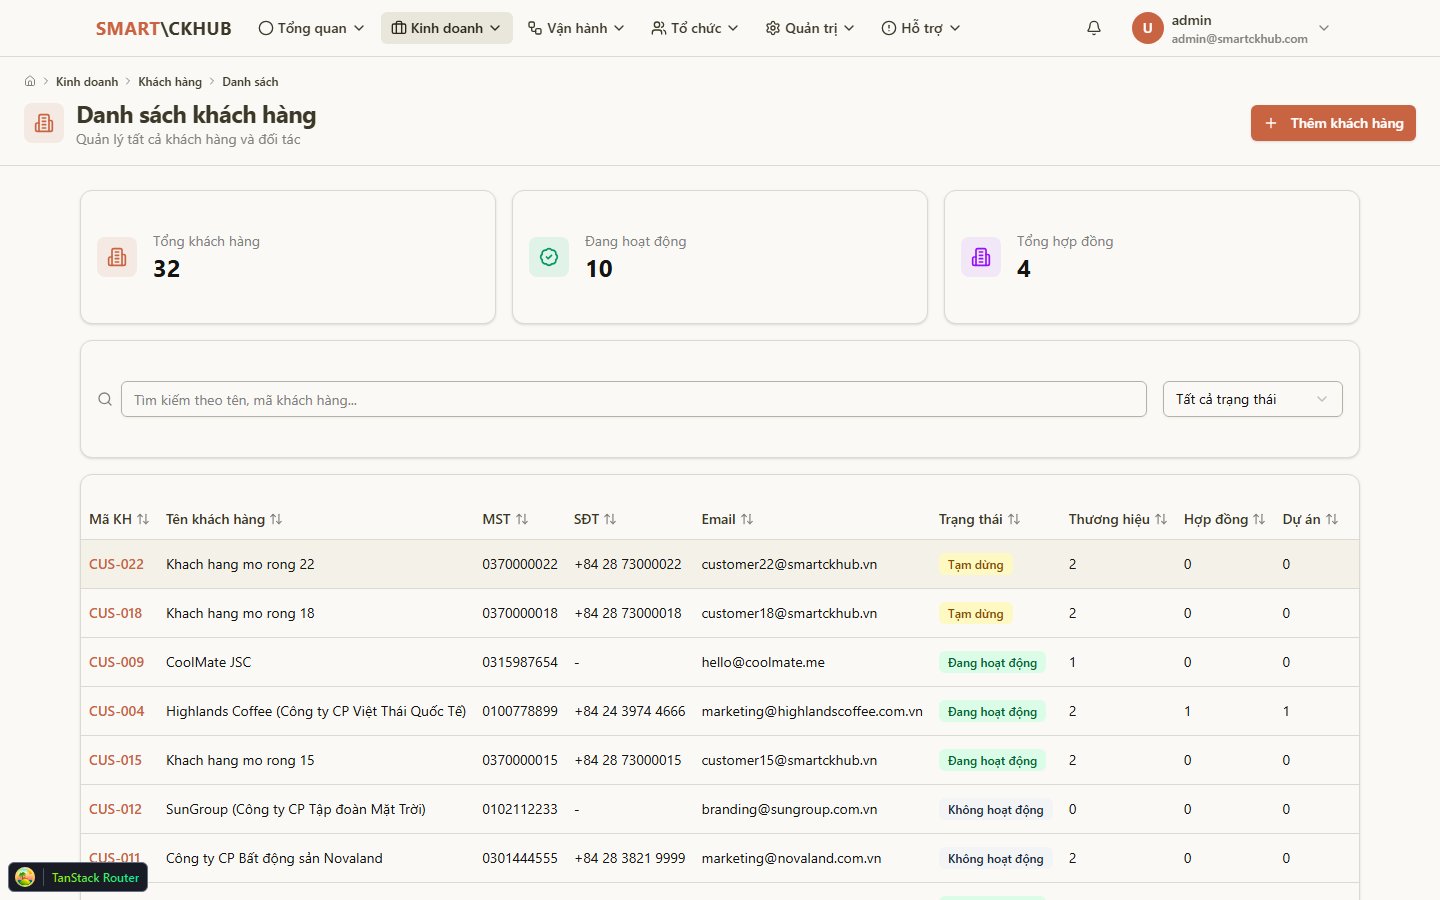Expand the Kinh doanh menu
The image size is (1440, 900).
coord(446,28)
